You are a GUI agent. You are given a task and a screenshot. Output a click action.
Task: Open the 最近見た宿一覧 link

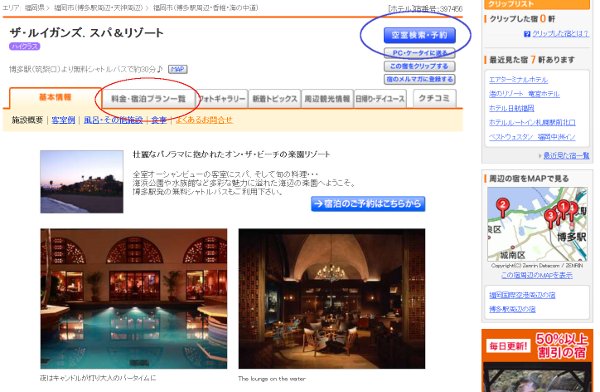(566, 155)
